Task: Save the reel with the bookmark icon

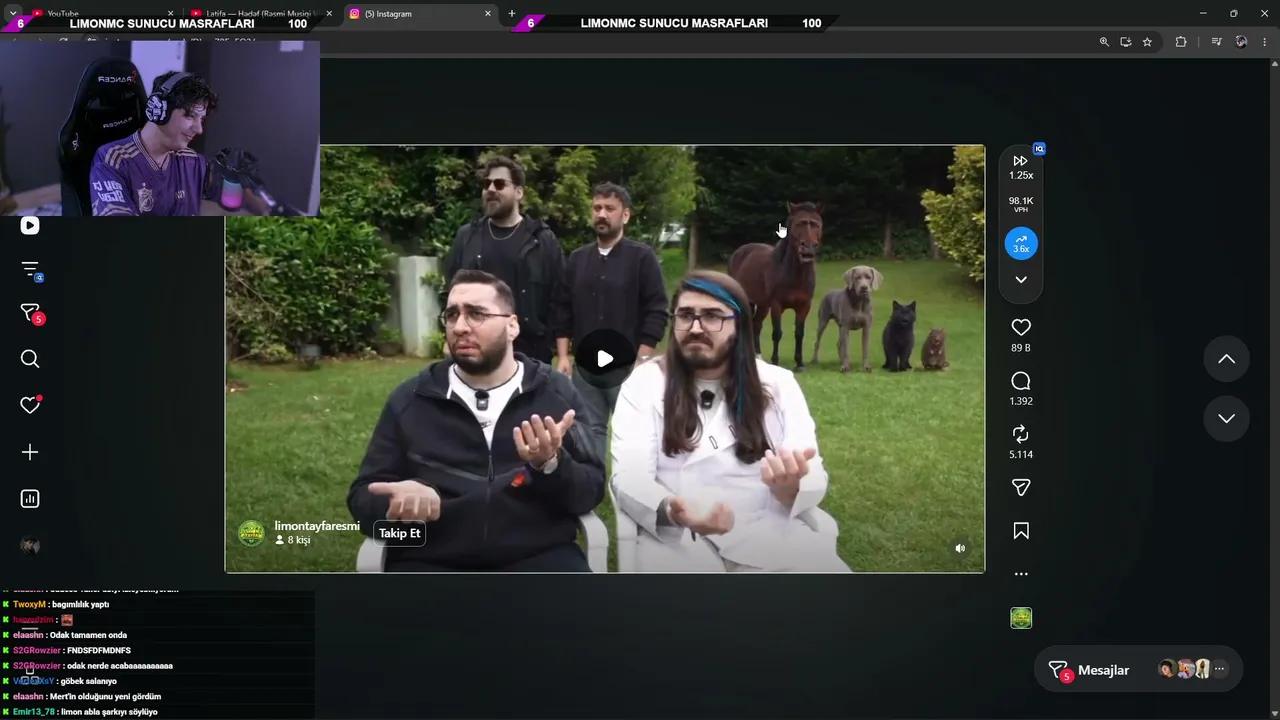Action: coord(1021,531)
